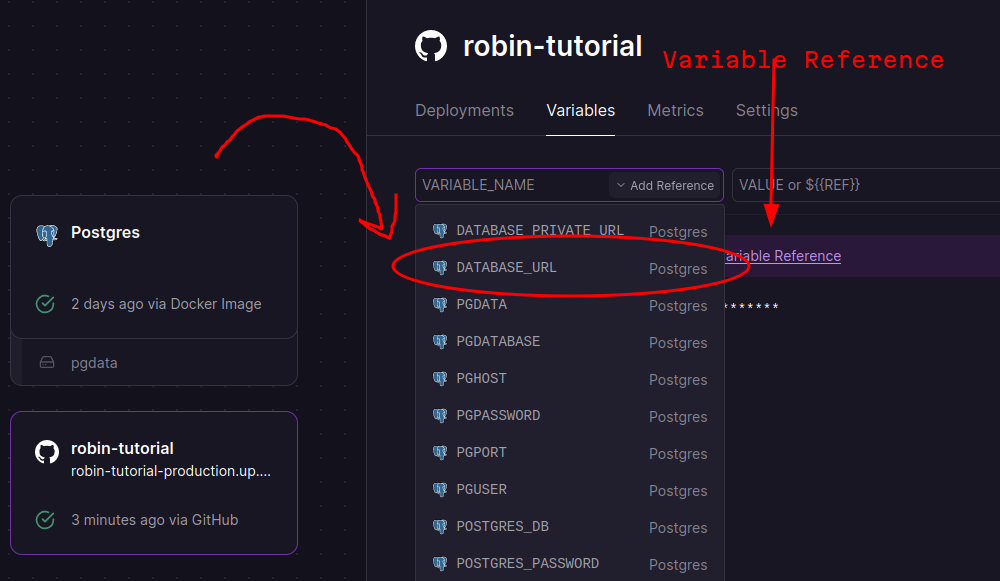1000x581 pixels.
Task: Click elephant icon next to PGPASSWORD
Action: coord(440,416)
